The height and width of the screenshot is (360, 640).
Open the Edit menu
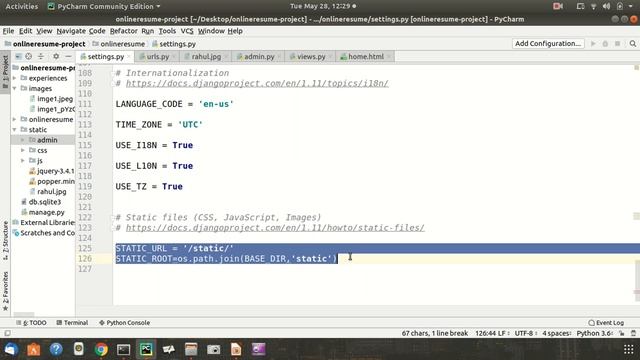pos(25,31)
